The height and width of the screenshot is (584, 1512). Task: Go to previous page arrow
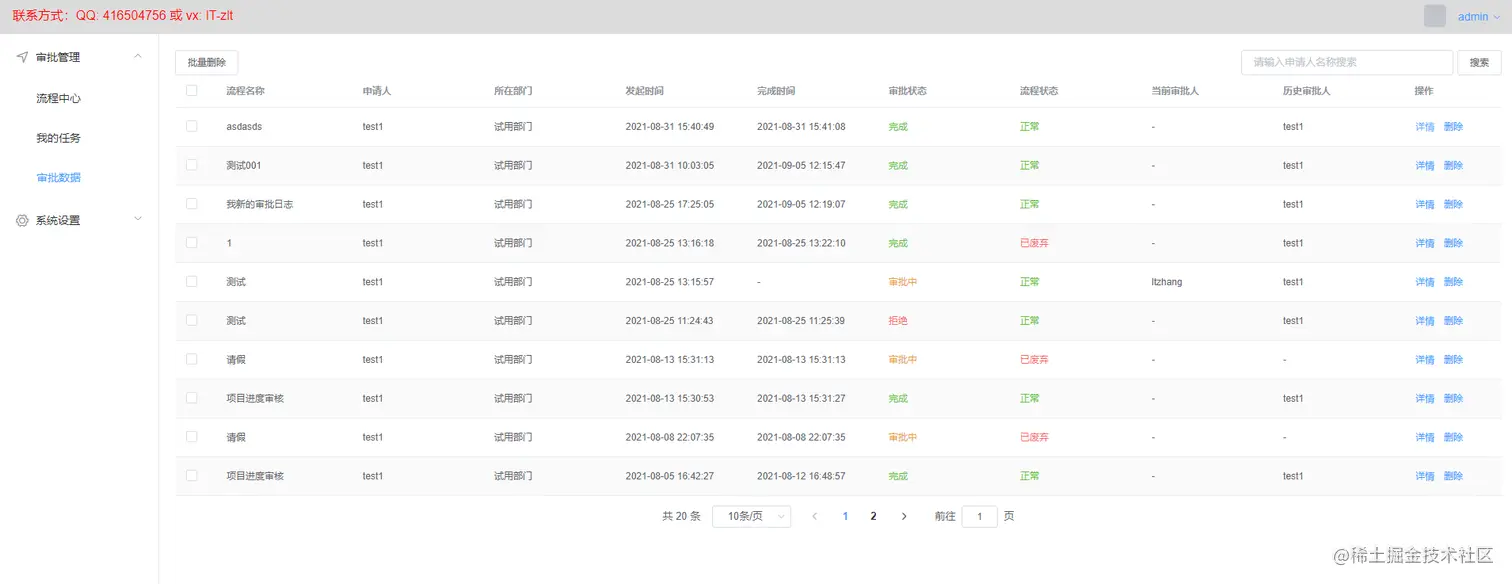coord(815,516)
